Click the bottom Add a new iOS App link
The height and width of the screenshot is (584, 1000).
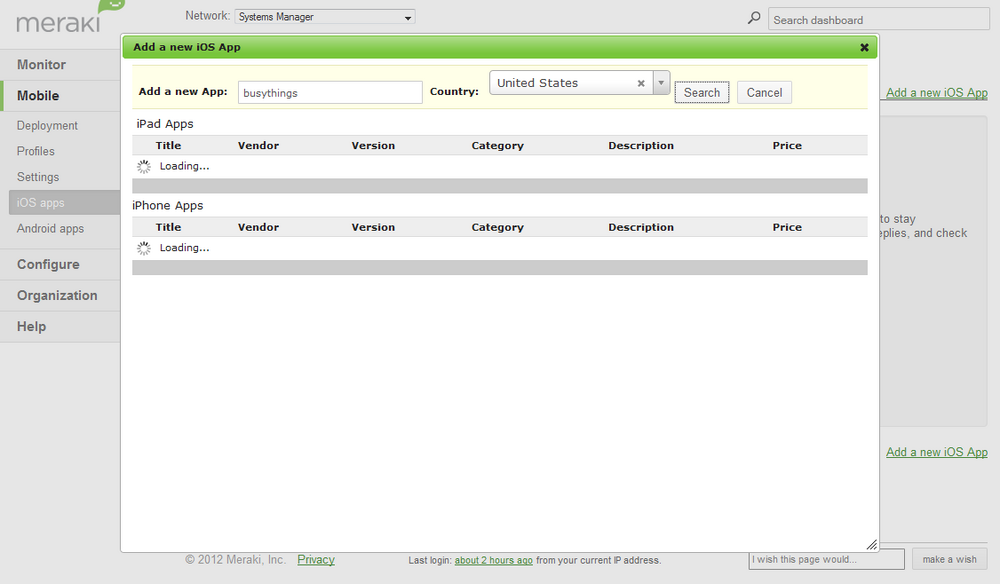point(936,452)
